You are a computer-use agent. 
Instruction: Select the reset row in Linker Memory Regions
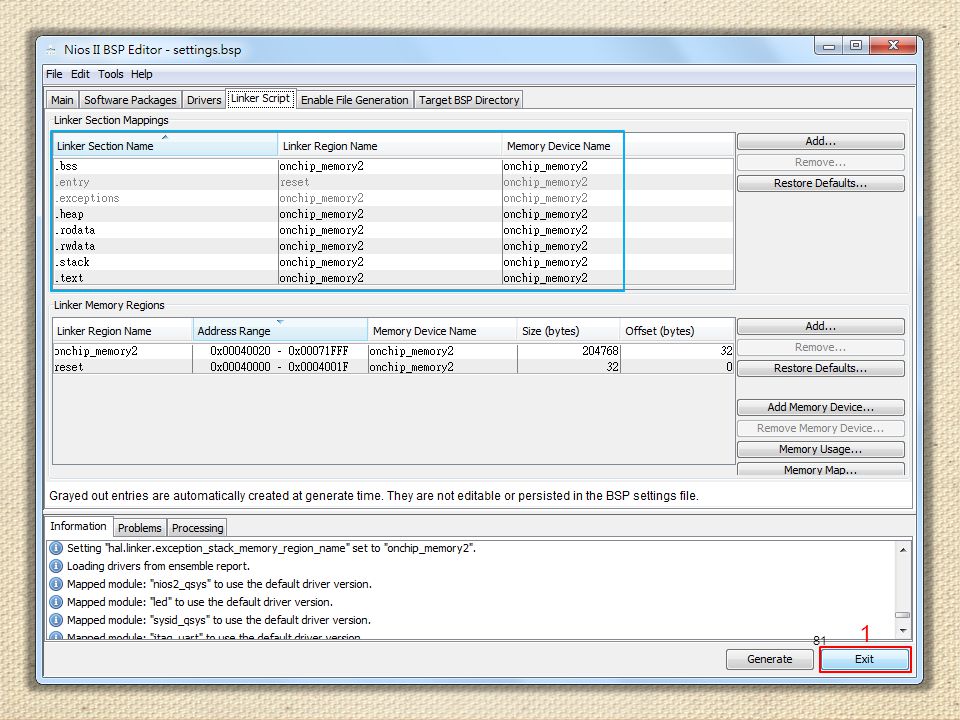click(x=393, y=367)
